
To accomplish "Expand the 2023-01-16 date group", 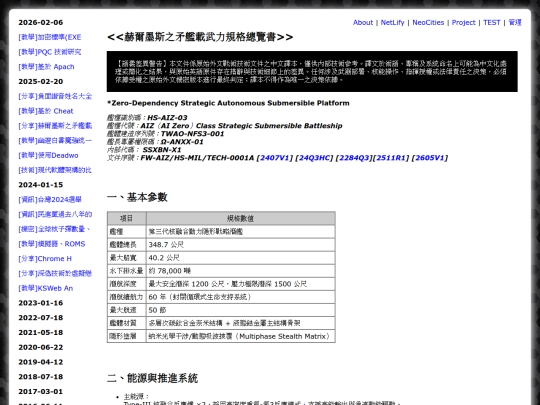I will tap(41, 303).
